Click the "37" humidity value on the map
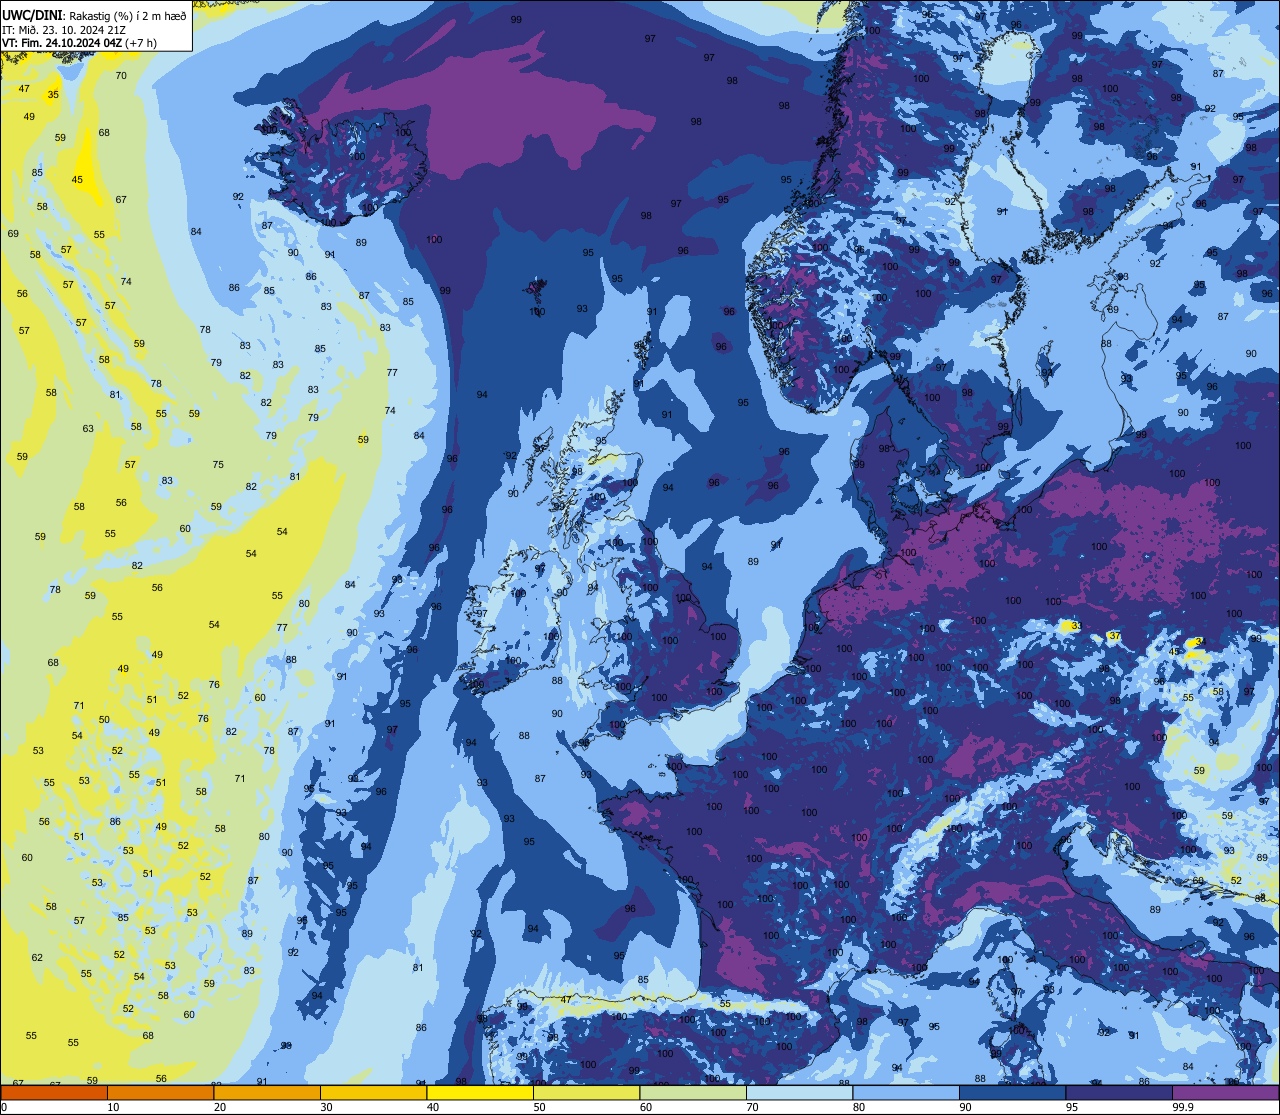This screenshot has width=1280, height=1115. tap(1114, 637)
